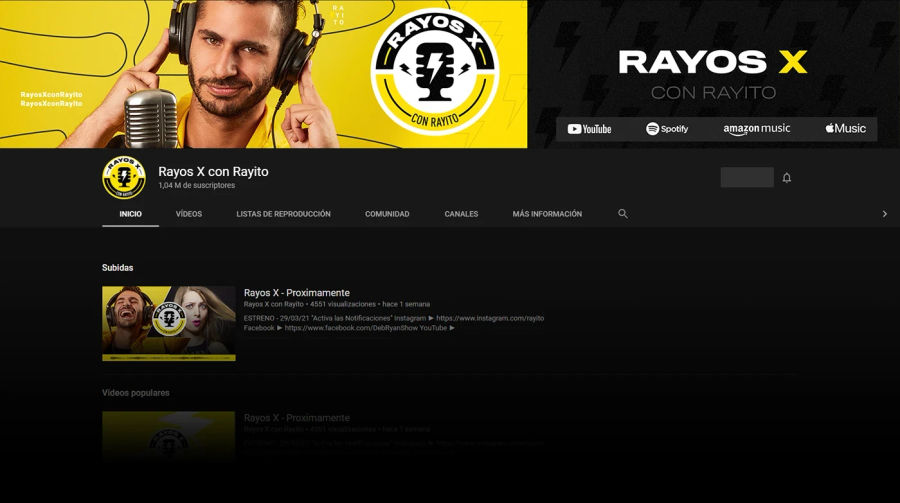Click the Spotify logo in banner
Screen dimensions: 900x503
(x=667, y=129)
